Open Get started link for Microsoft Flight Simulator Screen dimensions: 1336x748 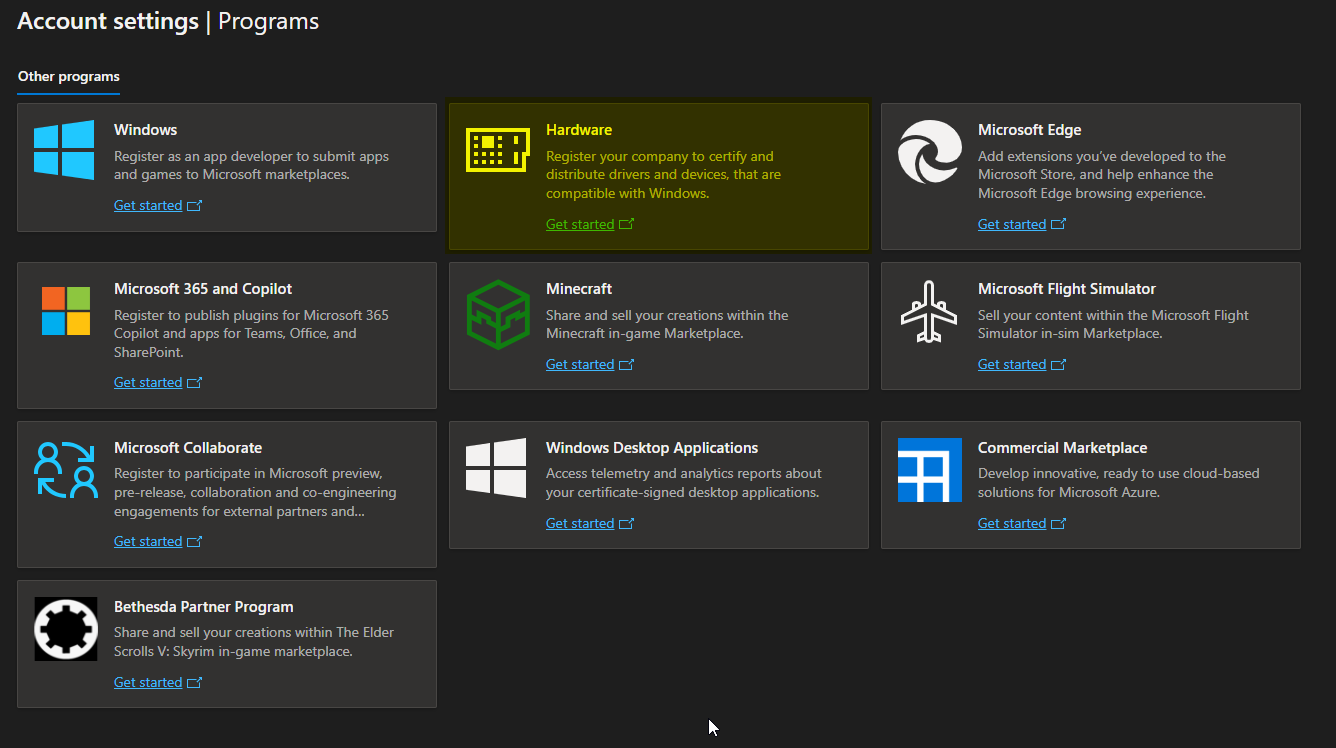click(x=1012, y=365)
